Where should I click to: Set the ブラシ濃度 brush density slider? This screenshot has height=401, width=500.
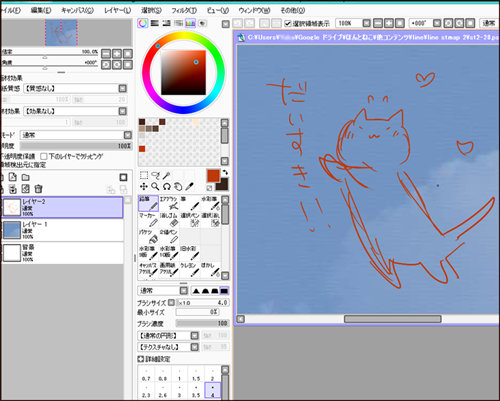202,323
